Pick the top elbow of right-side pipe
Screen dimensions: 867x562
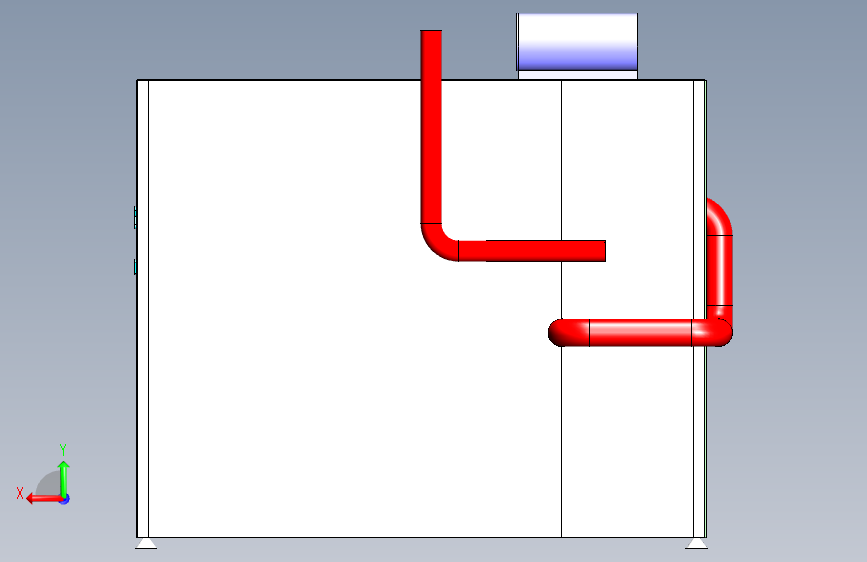[719, 217]
